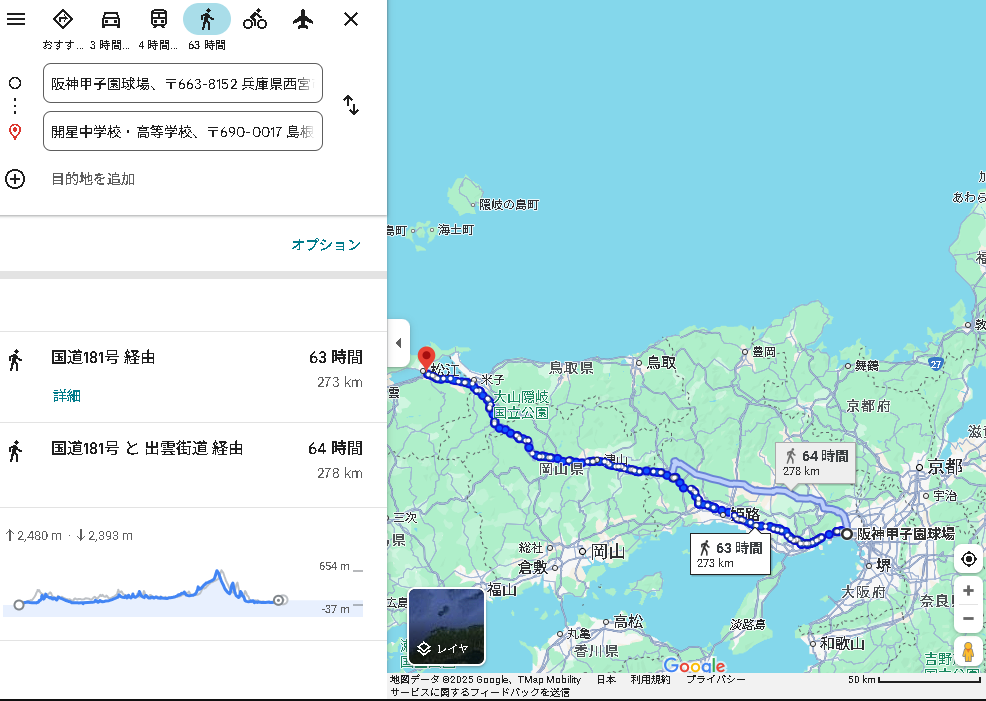Click the 鳥取 city label on map

click(x=662, y=362)
